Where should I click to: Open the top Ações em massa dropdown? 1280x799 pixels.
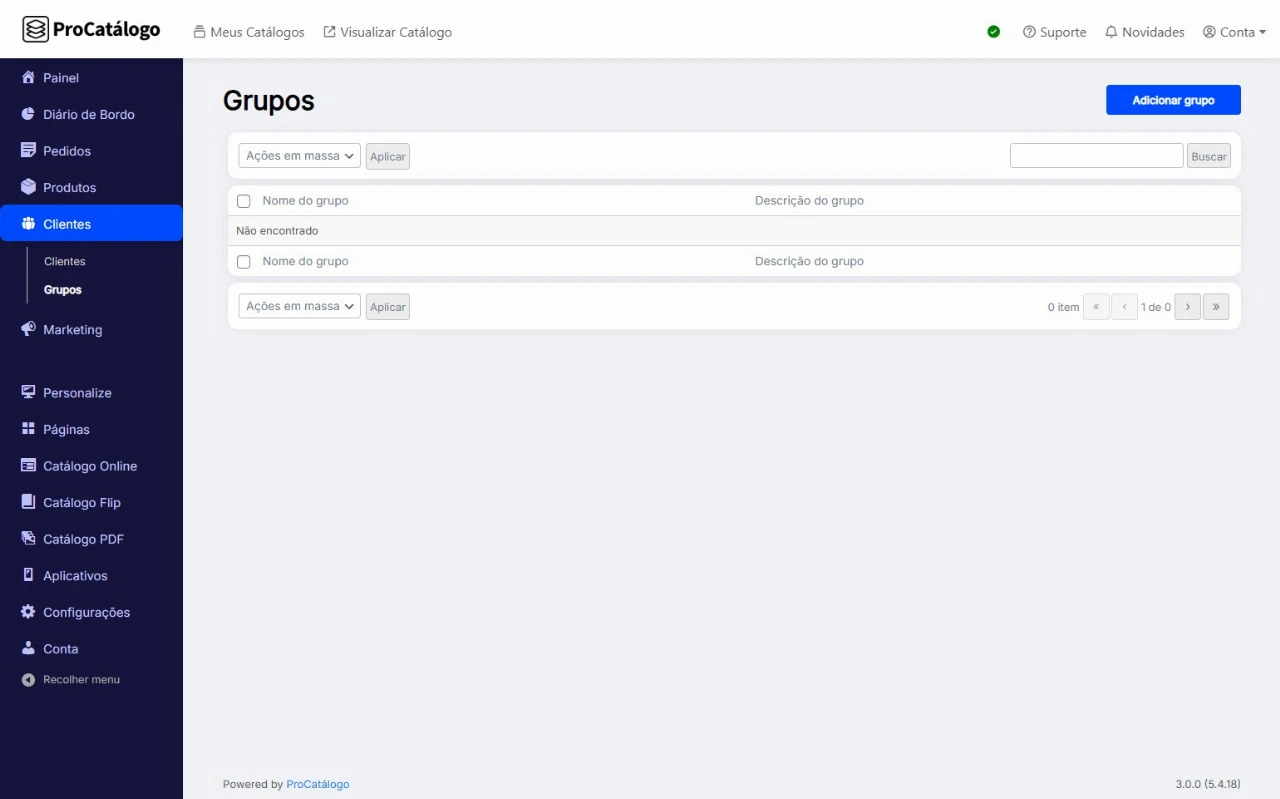point(299,156)
